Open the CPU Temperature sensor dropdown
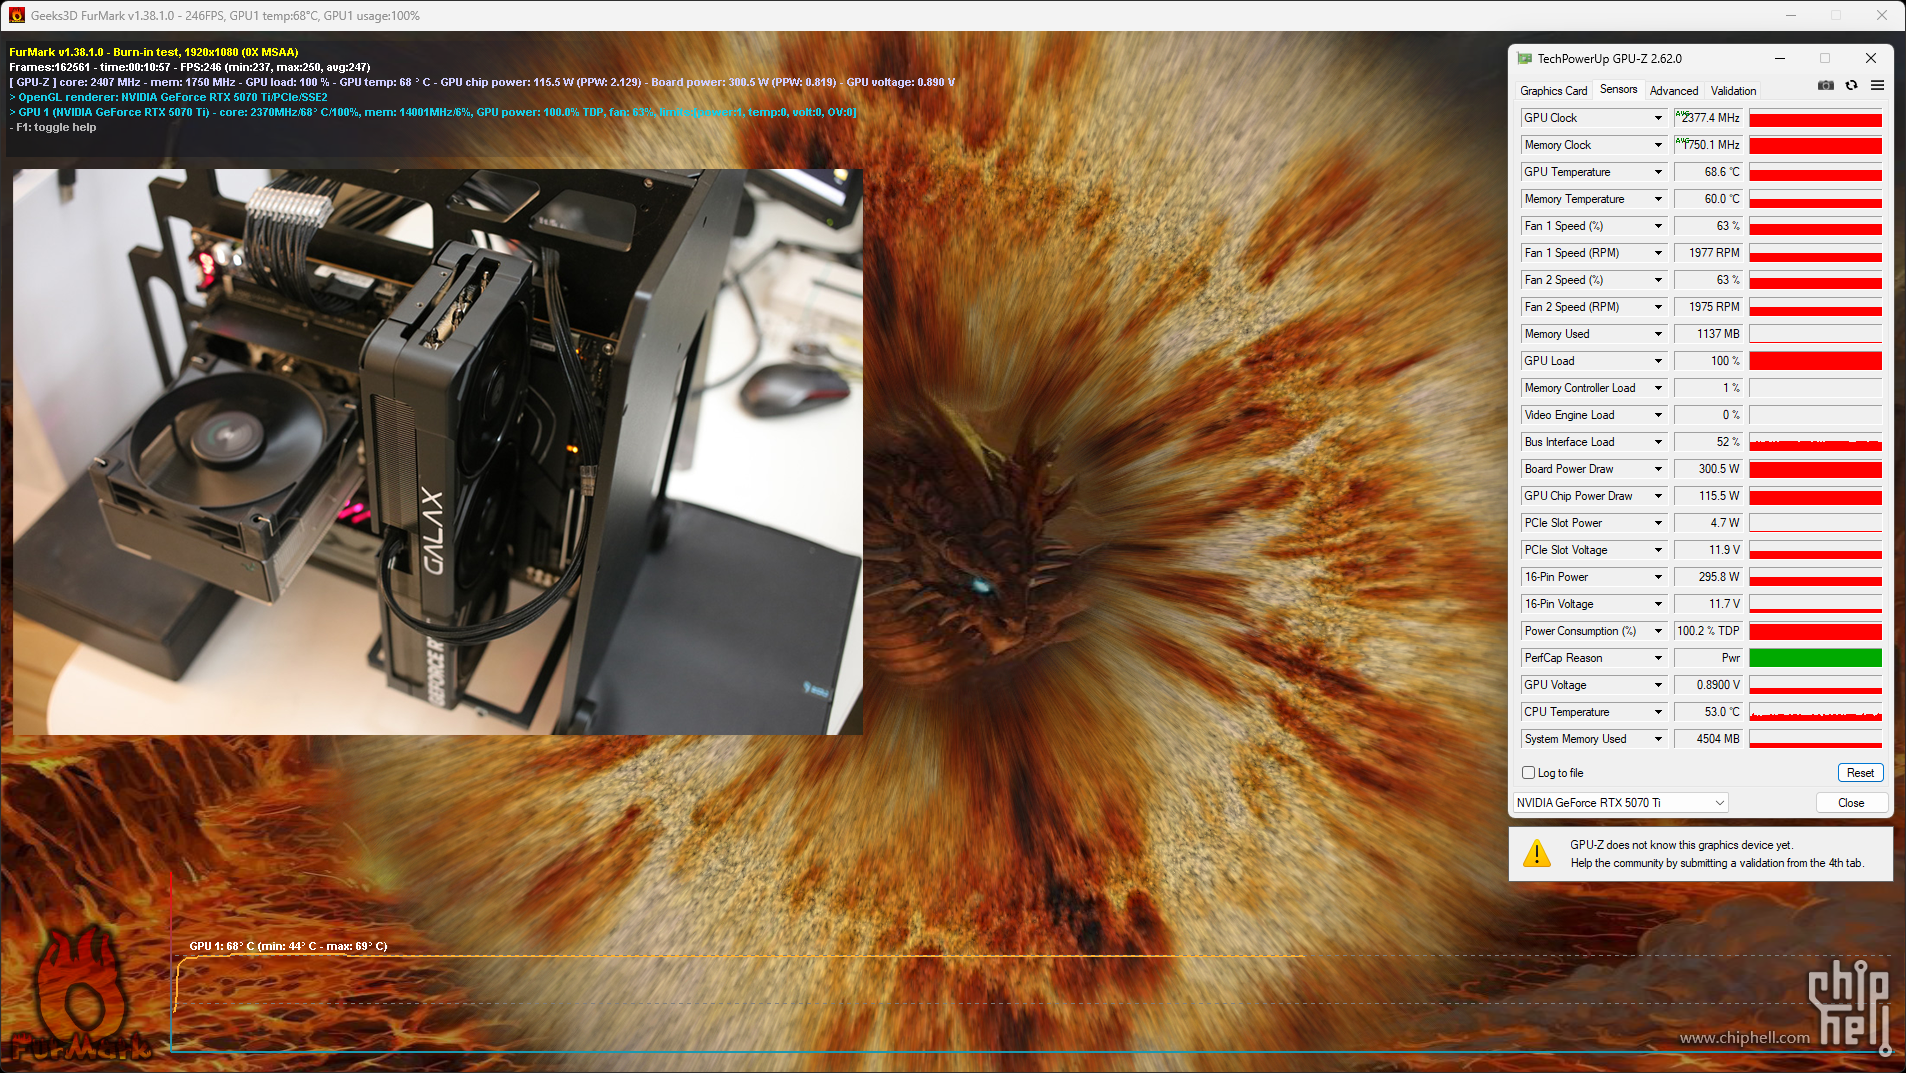Image resolution: width=1906 pixels, height=1073 pixels. click(x=1658, y=712)
